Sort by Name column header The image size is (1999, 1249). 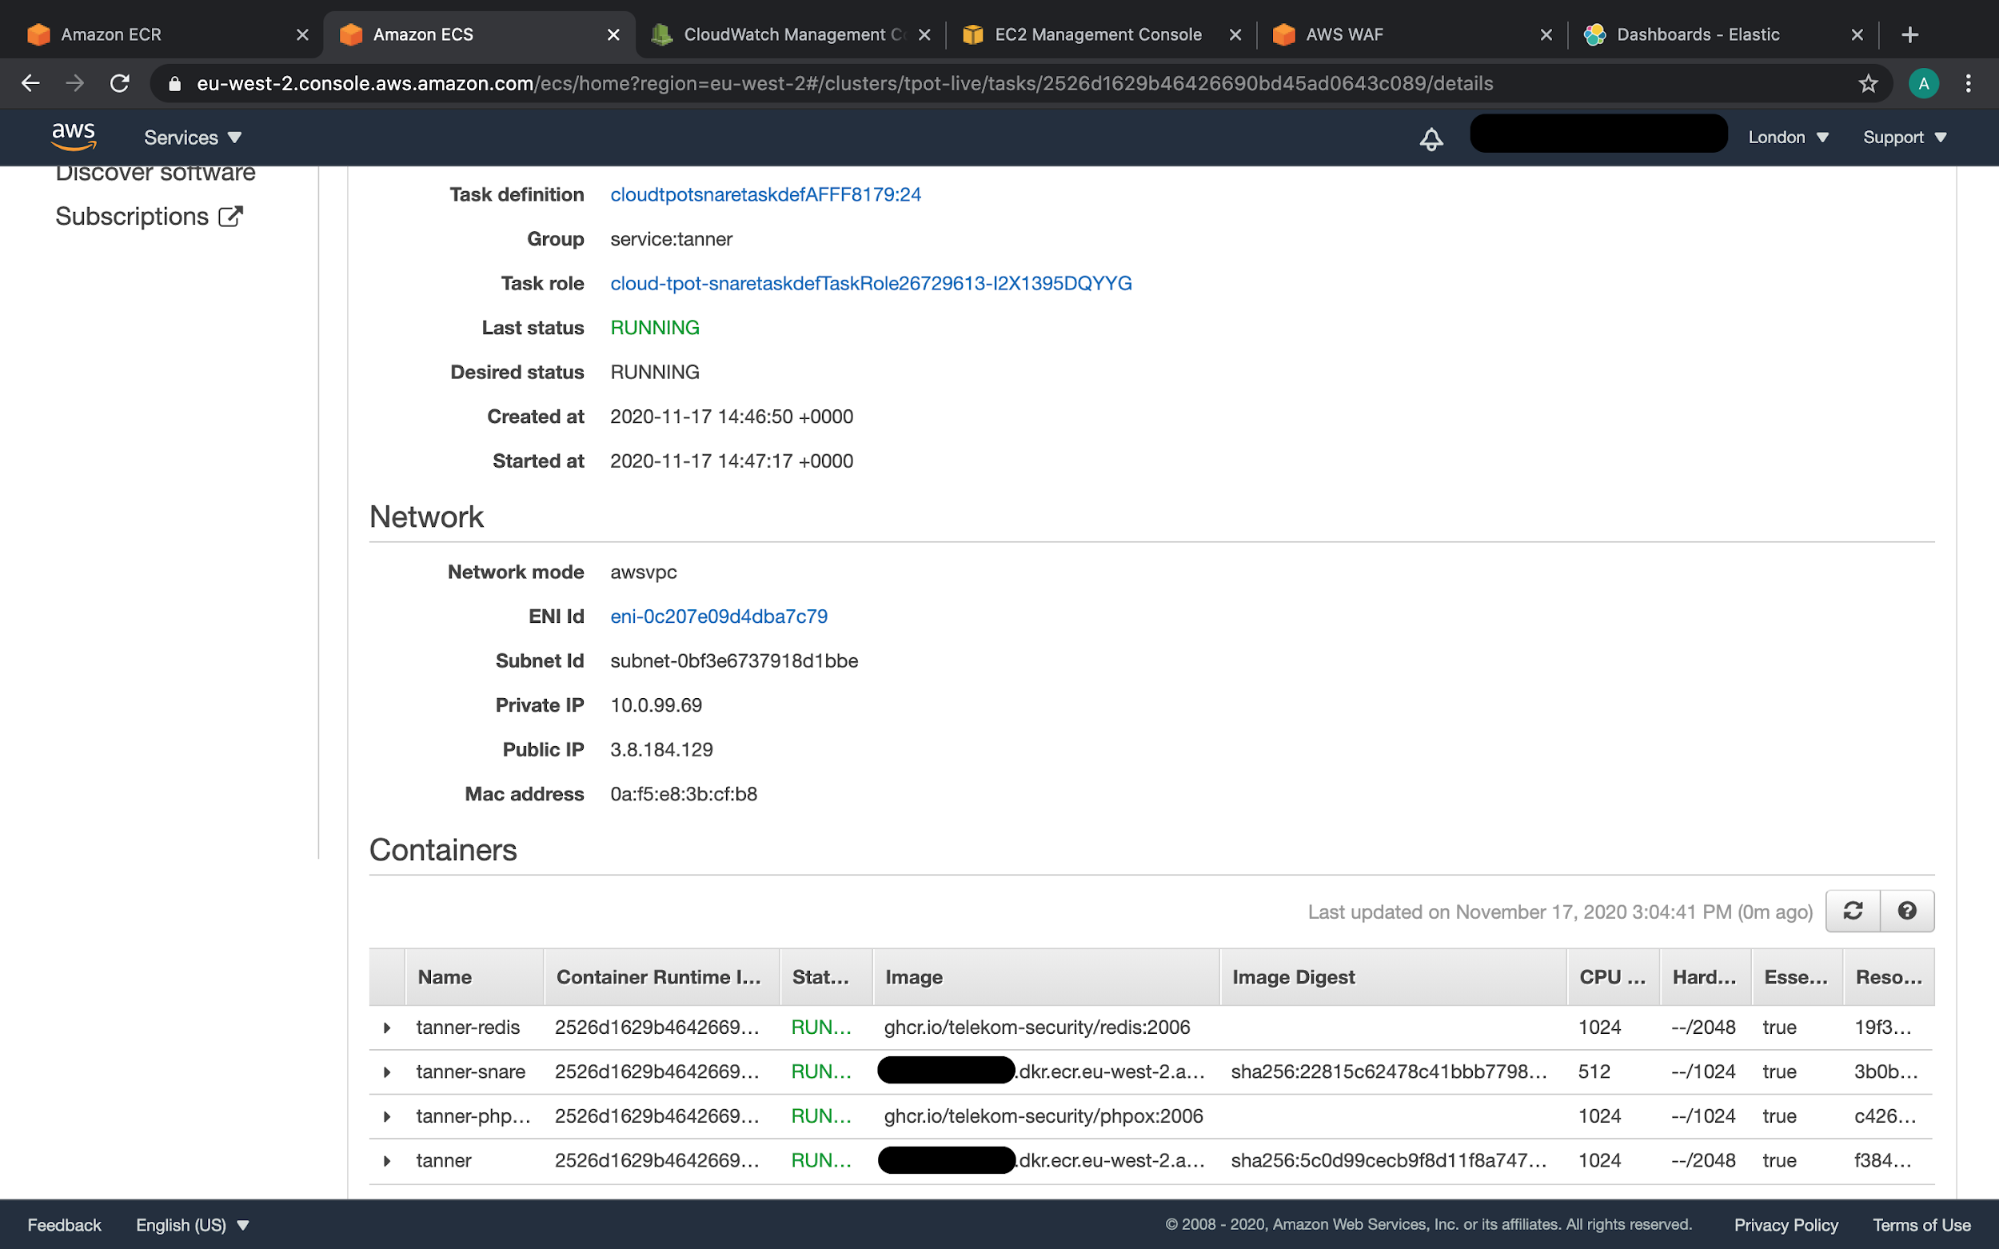coord(474,977)
